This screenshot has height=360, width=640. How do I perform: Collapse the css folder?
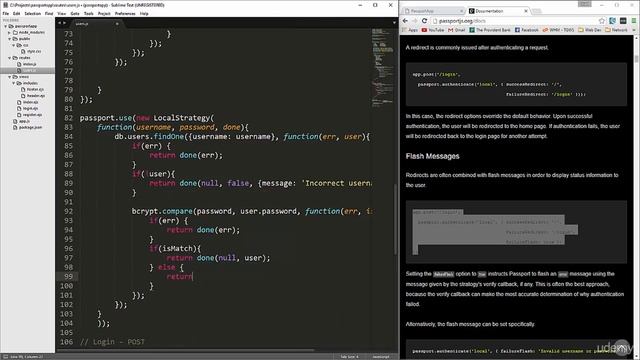pyautogui.click(x=14, y=45)
